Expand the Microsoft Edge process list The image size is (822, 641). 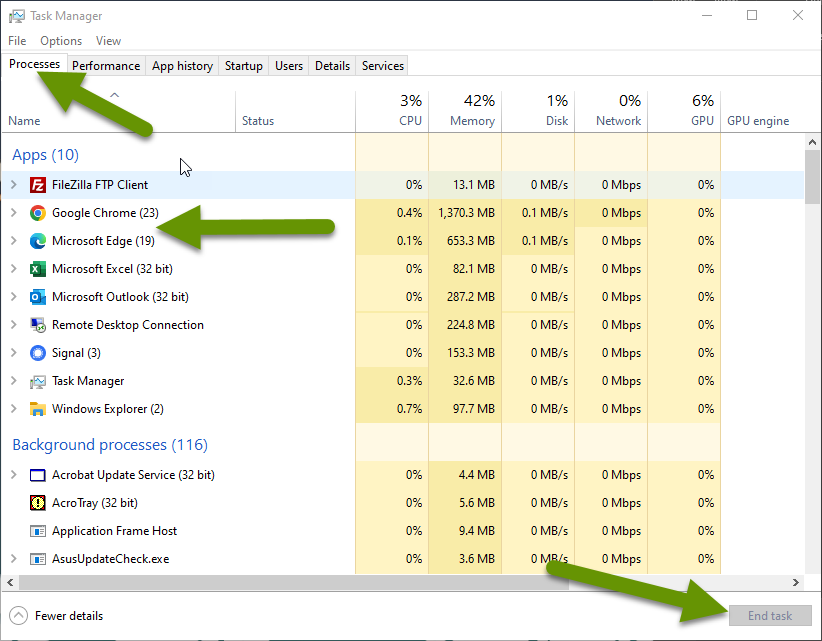(13, 241)
